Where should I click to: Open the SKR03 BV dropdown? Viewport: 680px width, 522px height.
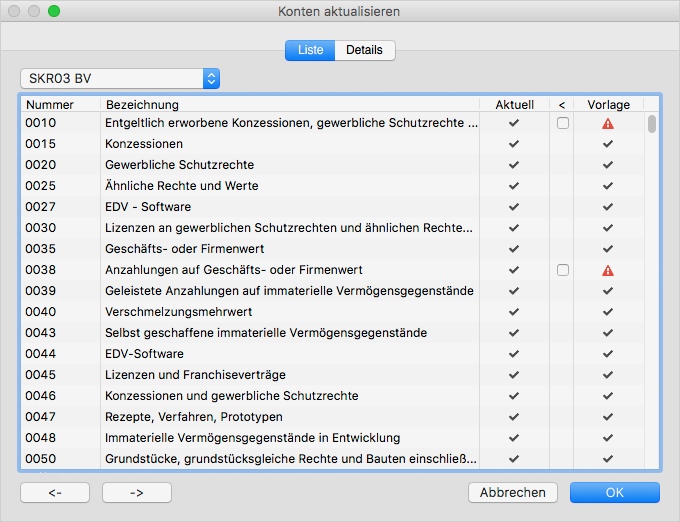pyautogui.click(x=120, y=78)
